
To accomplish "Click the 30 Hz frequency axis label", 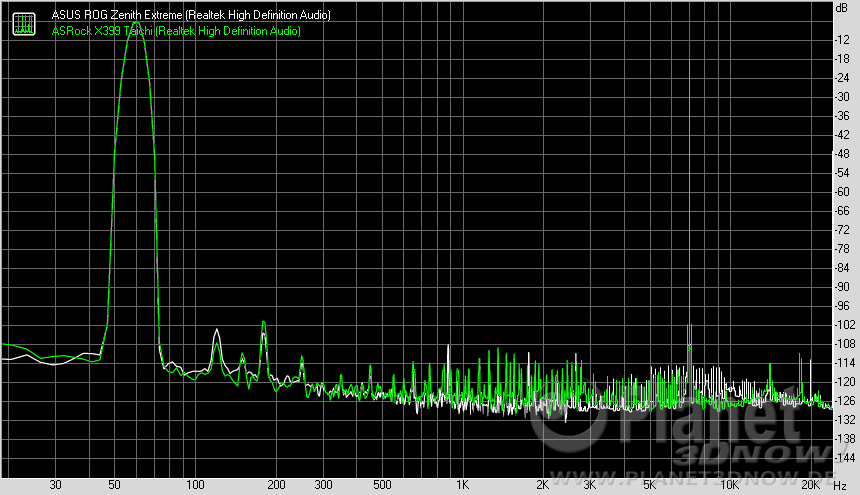I will coord(55,485).
